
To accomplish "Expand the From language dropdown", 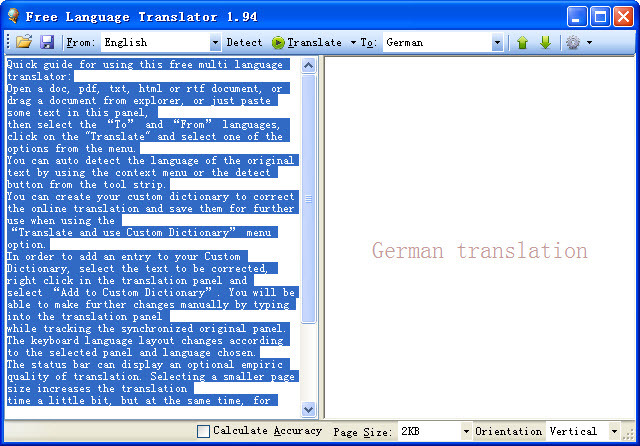I will (x=215, y=42).
